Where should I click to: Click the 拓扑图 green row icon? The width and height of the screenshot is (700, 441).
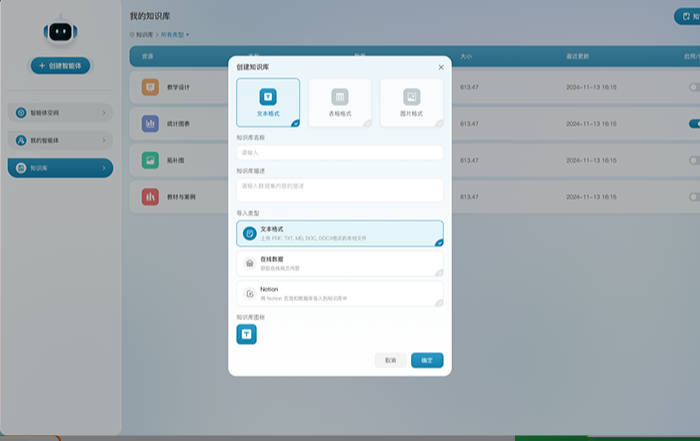[150, 160]
